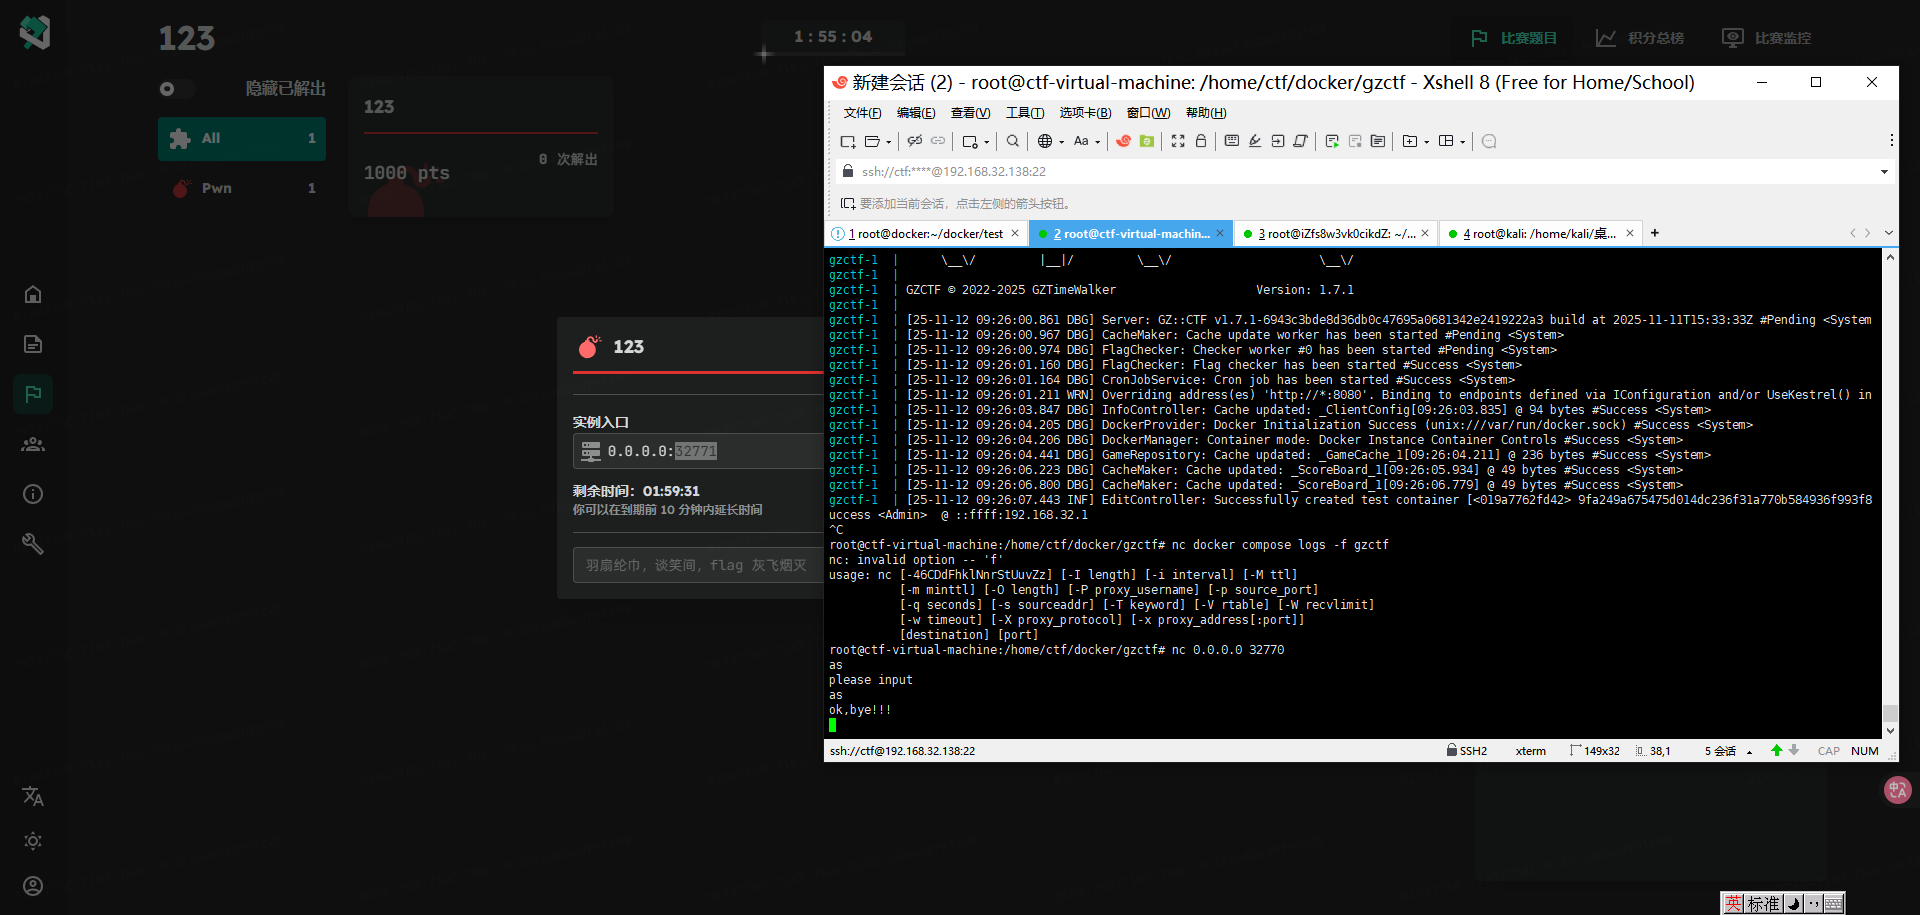The height and width of the screenshot is (915, 1920).
Task: Open the teams icon in left sidebar
Action: pos(33,444)
